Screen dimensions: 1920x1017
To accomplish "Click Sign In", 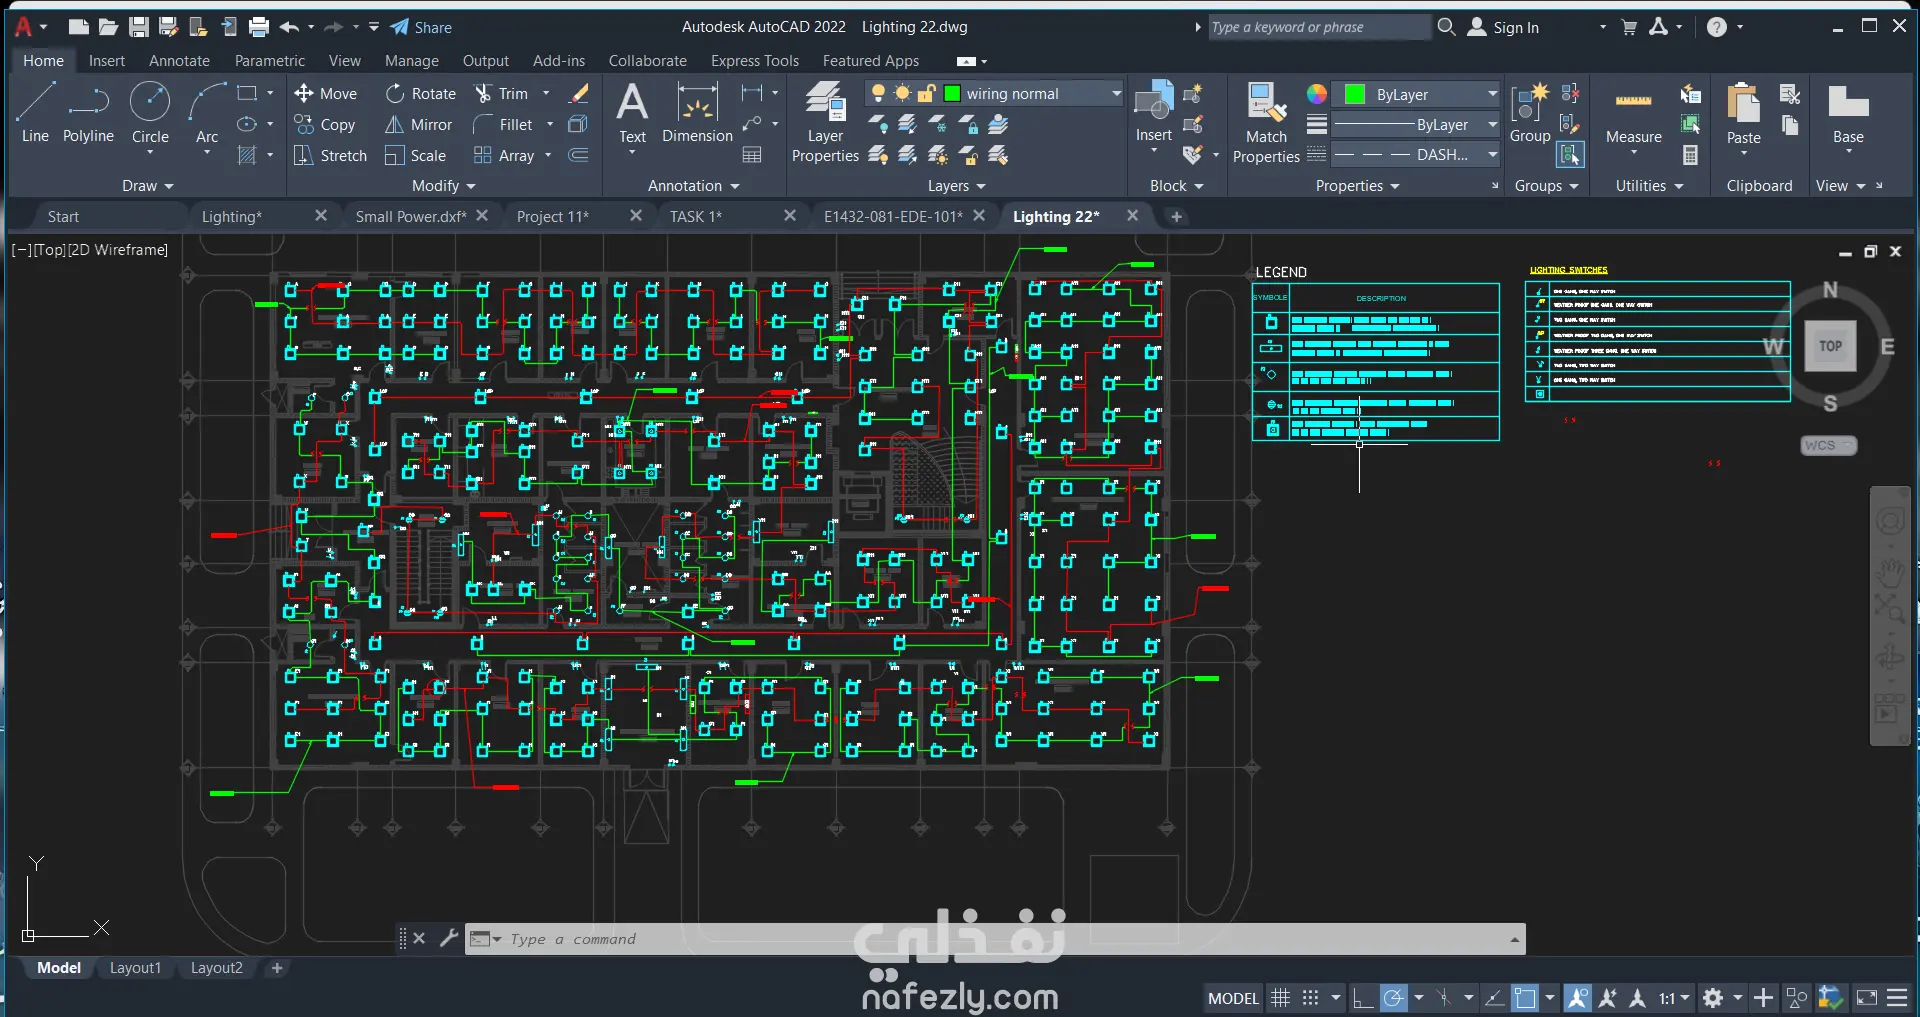I will [1515, 28].
